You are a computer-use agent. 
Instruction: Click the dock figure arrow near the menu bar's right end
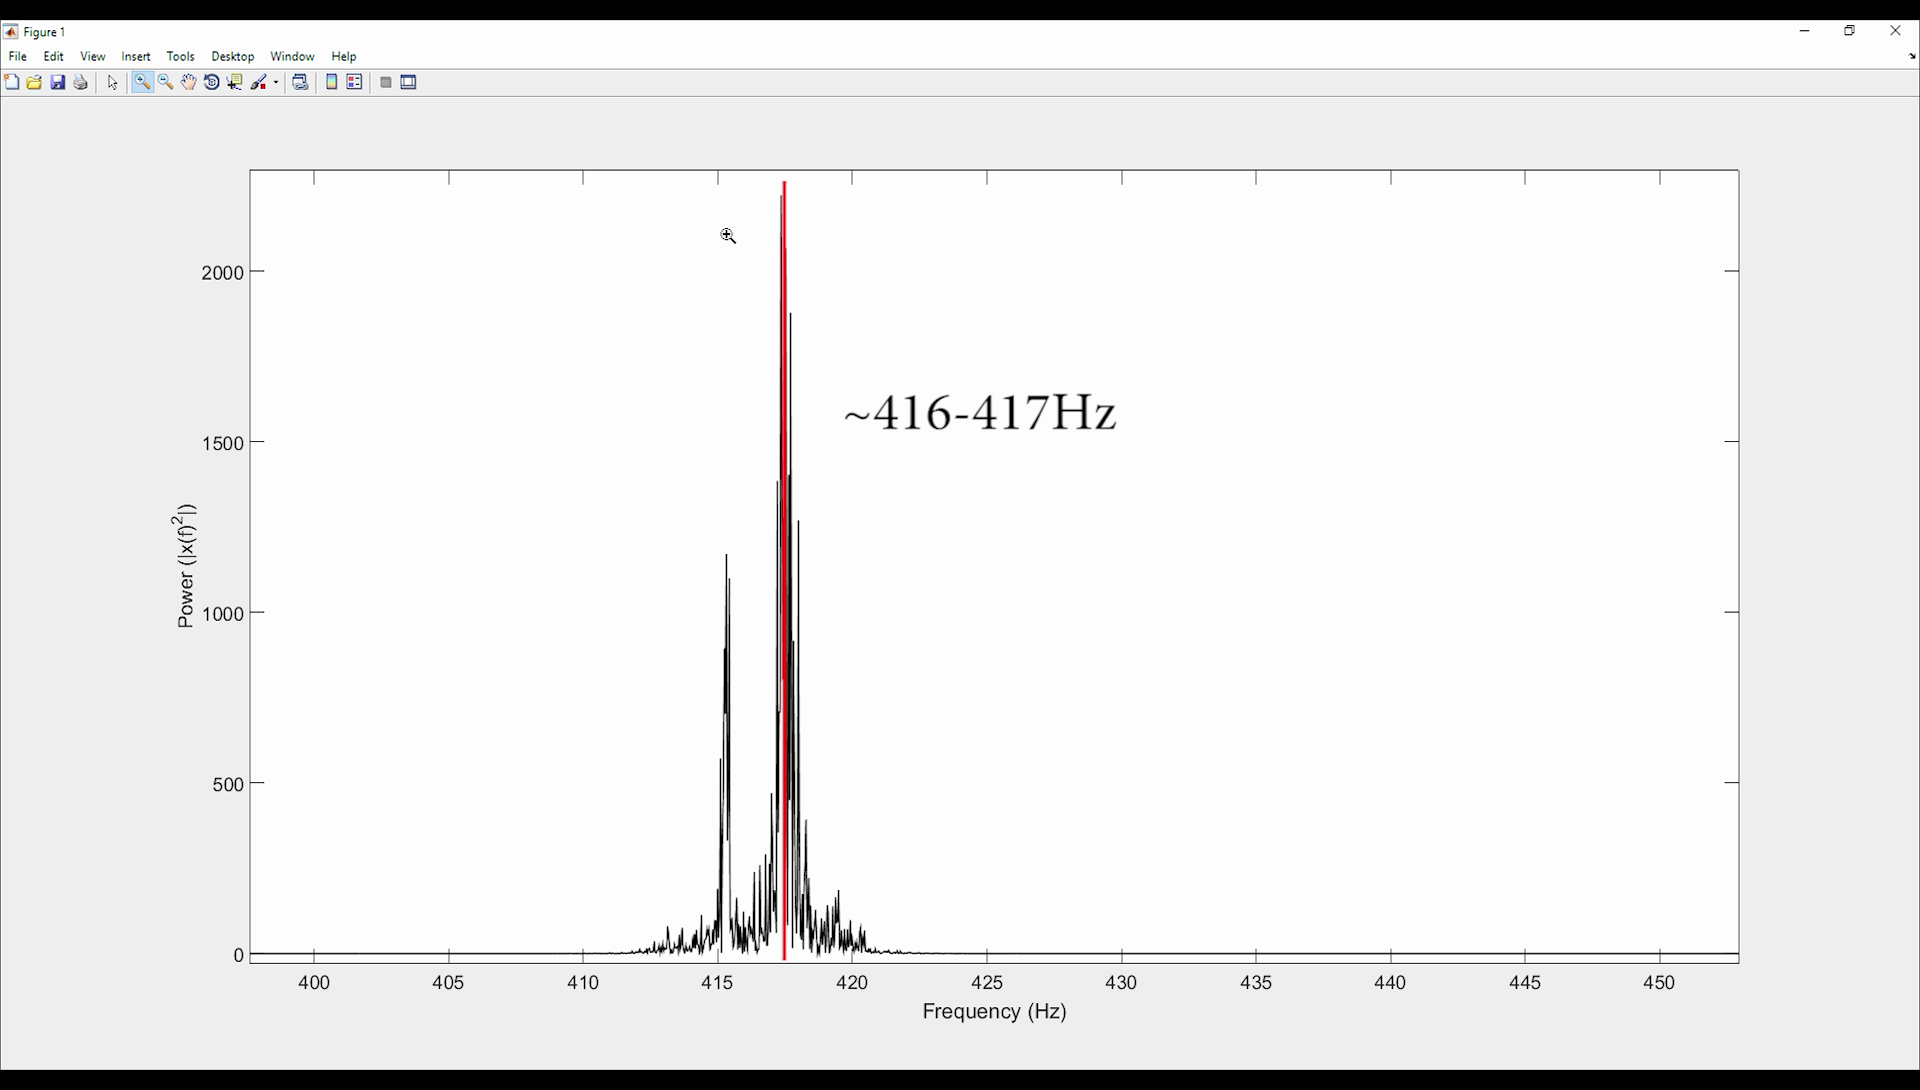(1912, 57)
